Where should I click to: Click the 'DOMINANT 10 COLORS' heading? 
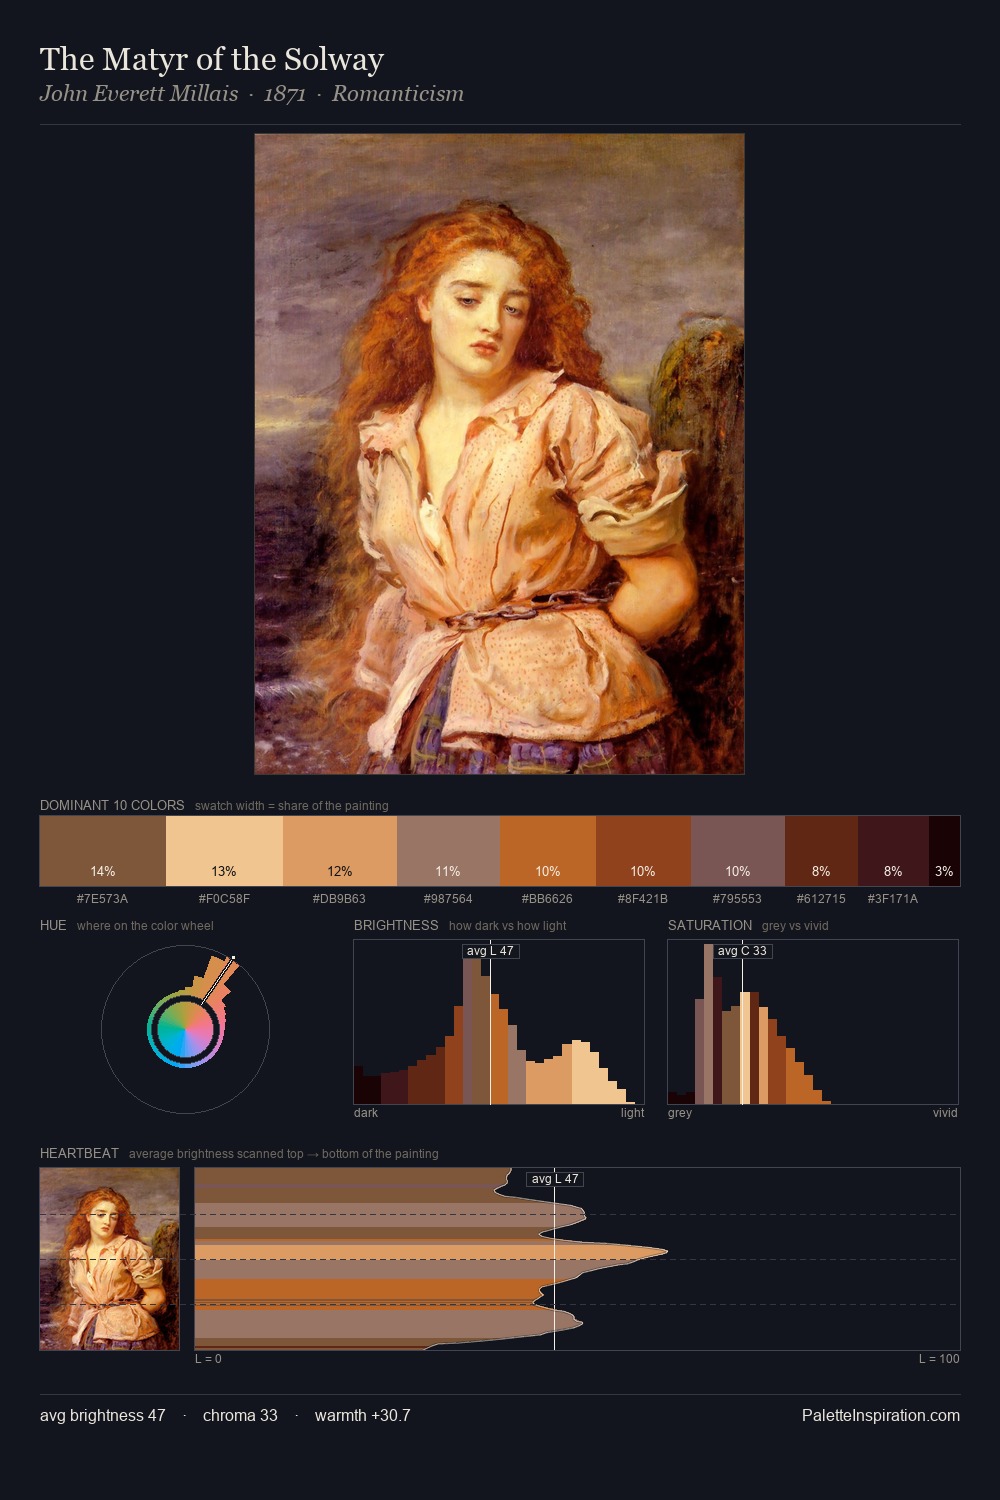tap(112, 805)
